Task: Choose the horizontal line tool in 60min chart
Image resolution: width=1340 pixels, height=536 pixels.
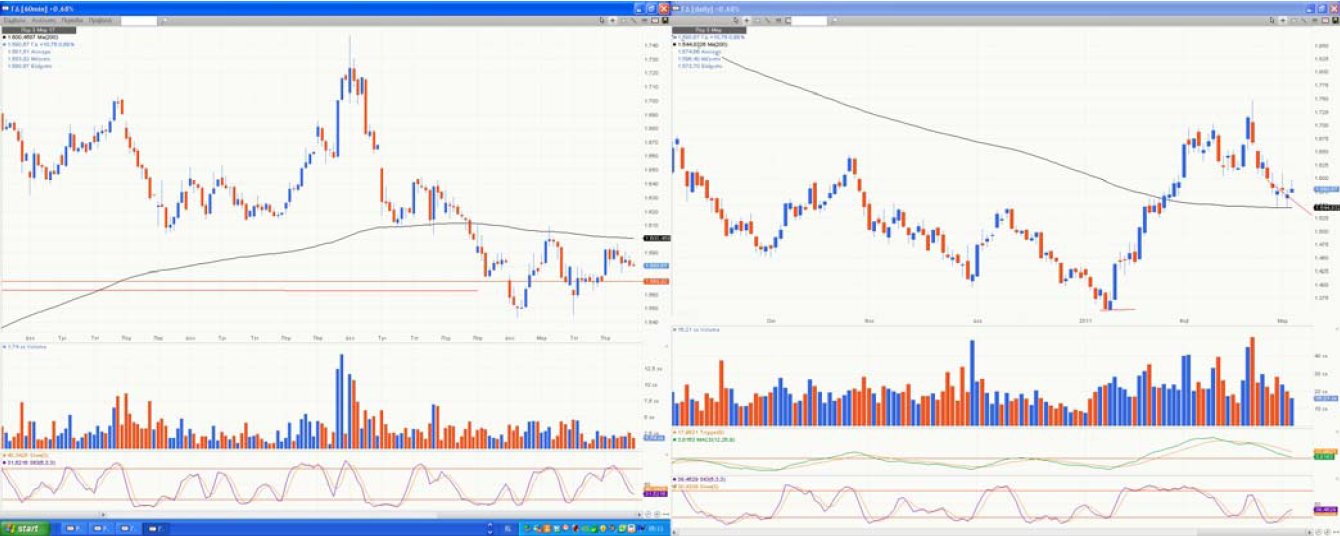Action: tap(643, 20)
